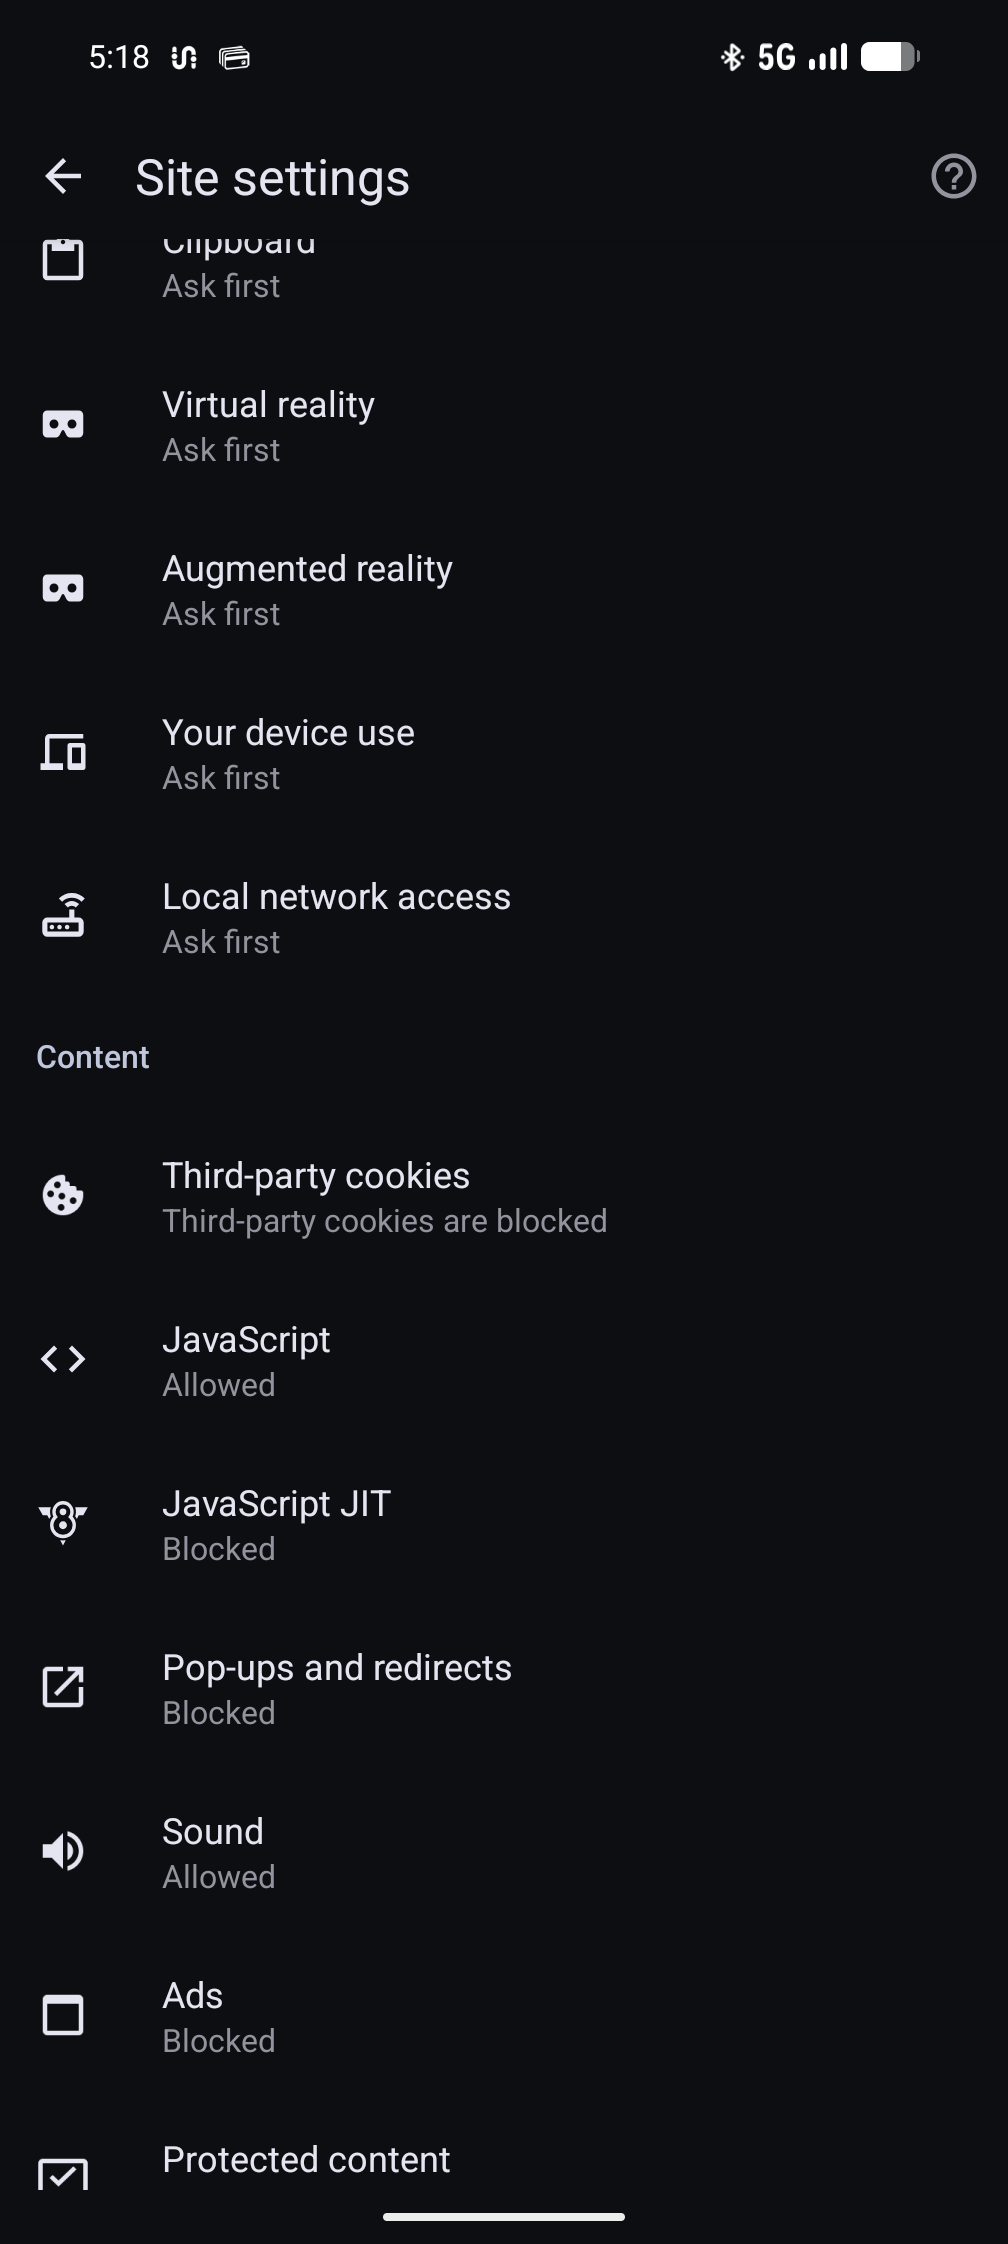Tap the Virtual reality headset icon
Viewport: 1008px width, 2244px height.
[63, 426]
